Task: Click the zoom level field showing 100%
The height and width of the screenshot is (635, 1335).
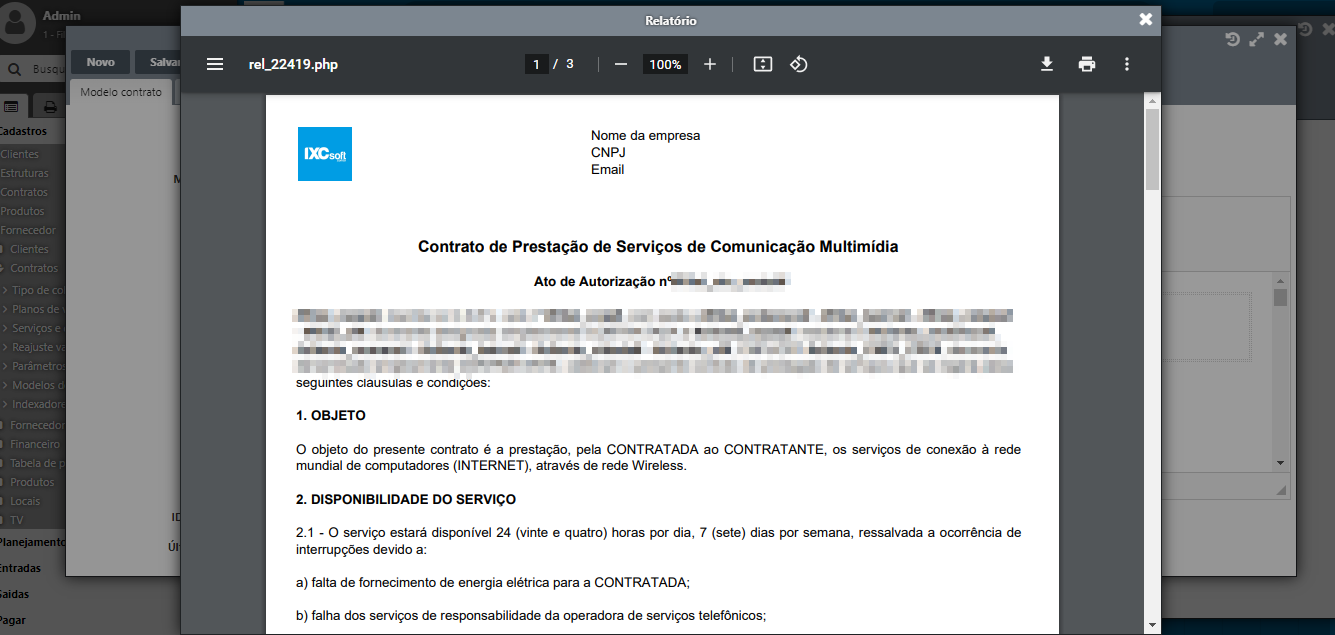Action: [665, 64]
